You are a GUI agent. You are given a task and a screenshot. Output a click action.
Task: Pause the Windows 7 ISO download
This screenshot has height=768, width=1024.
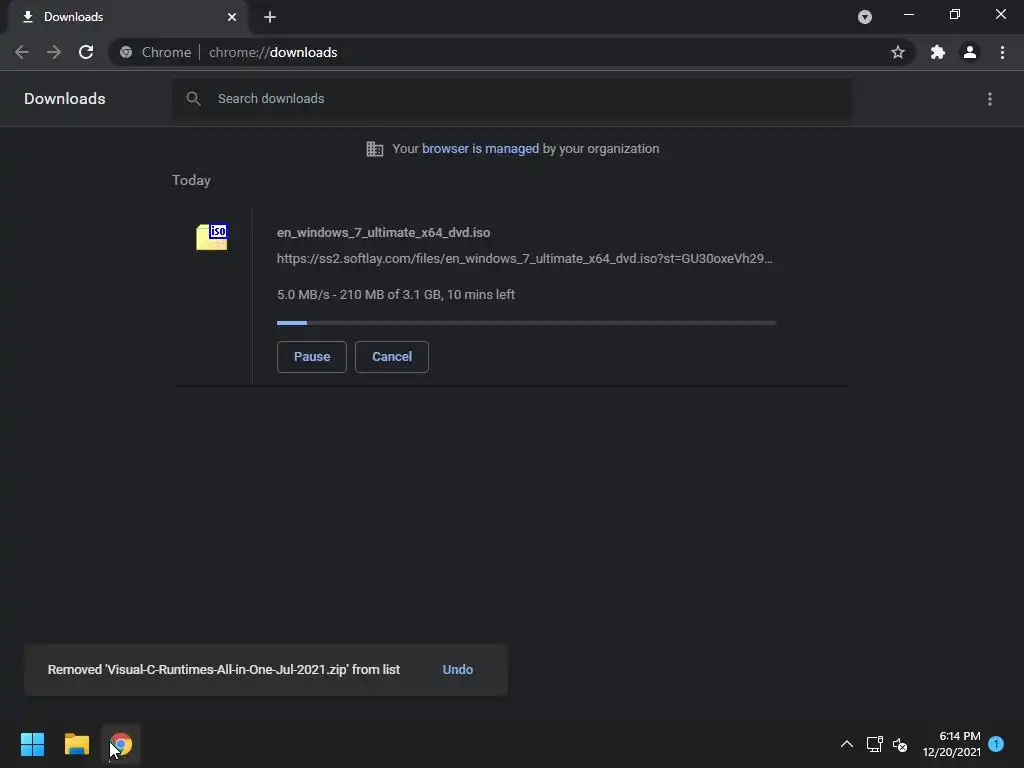coord(312,357)
